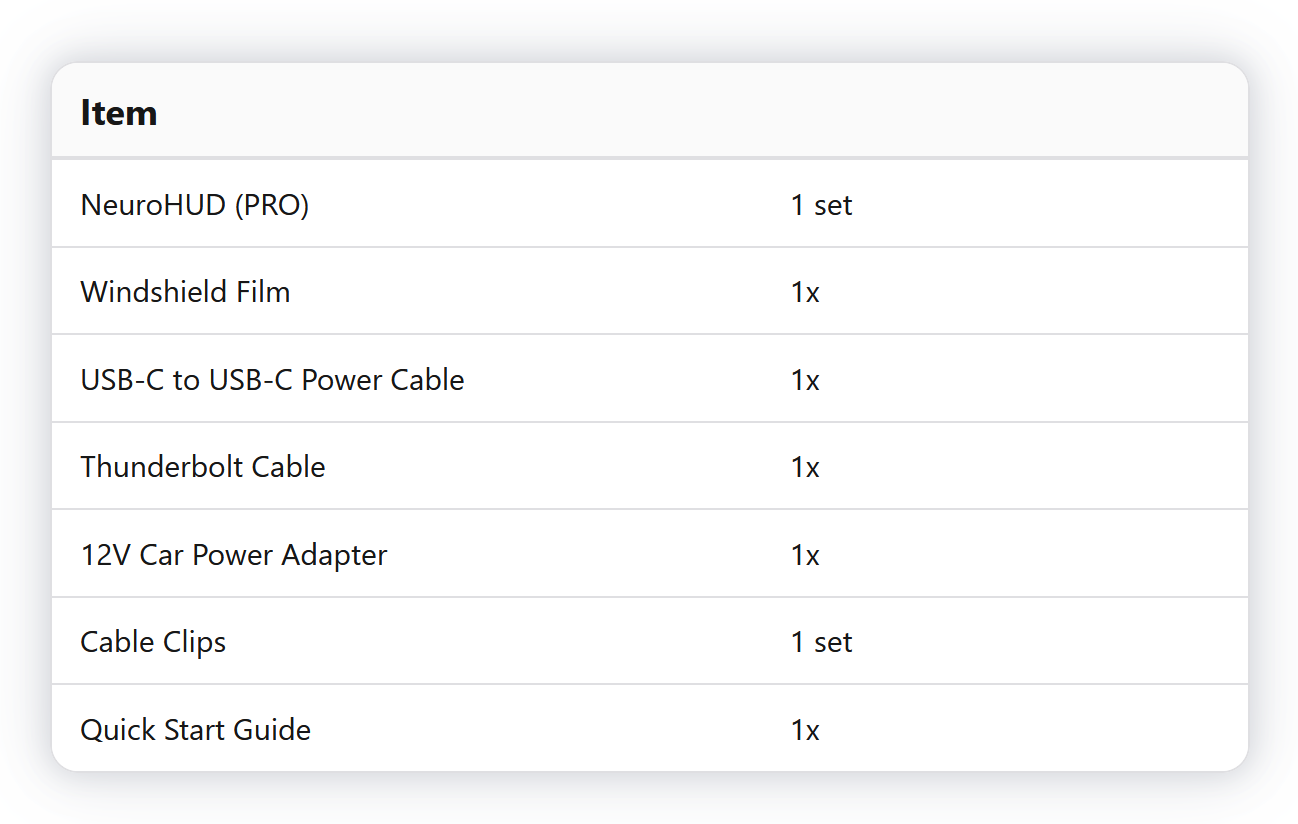Select the word "Guide" in last row
The height and width of the screenshot is (824, 1298).
(x=272, y=730)
